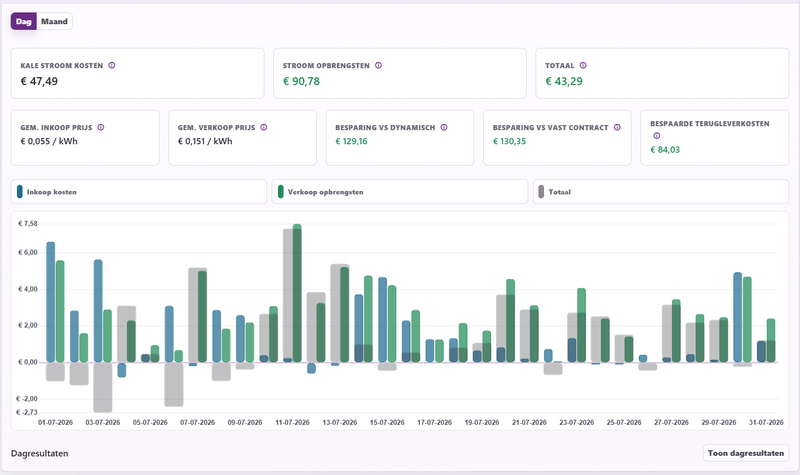Image resolution: width=800 pixels, height=475 pixels.
Task: Open info icon beside Gem. Verkoop Prijs
Action: [264, 128]
